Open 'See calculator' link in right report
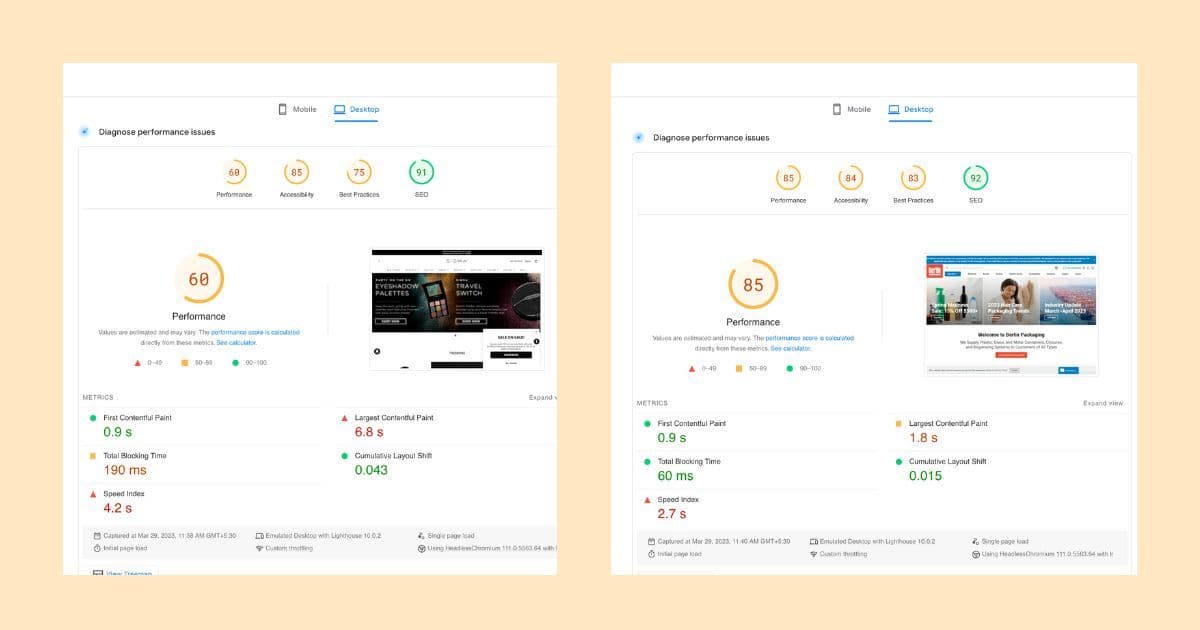The width and height of the screenshot is (1200, 630). (791, 348)
